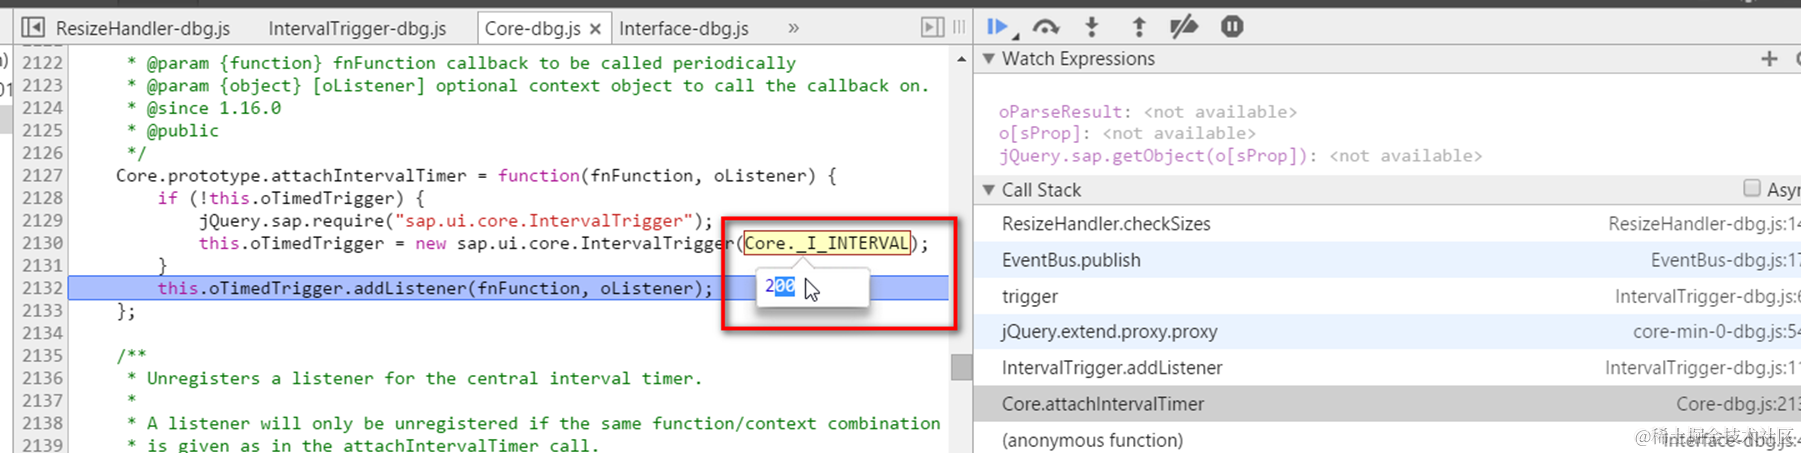The height and width of the screenshot is (453, 1801).
Task: Step over next function call
Action: 1045,27
